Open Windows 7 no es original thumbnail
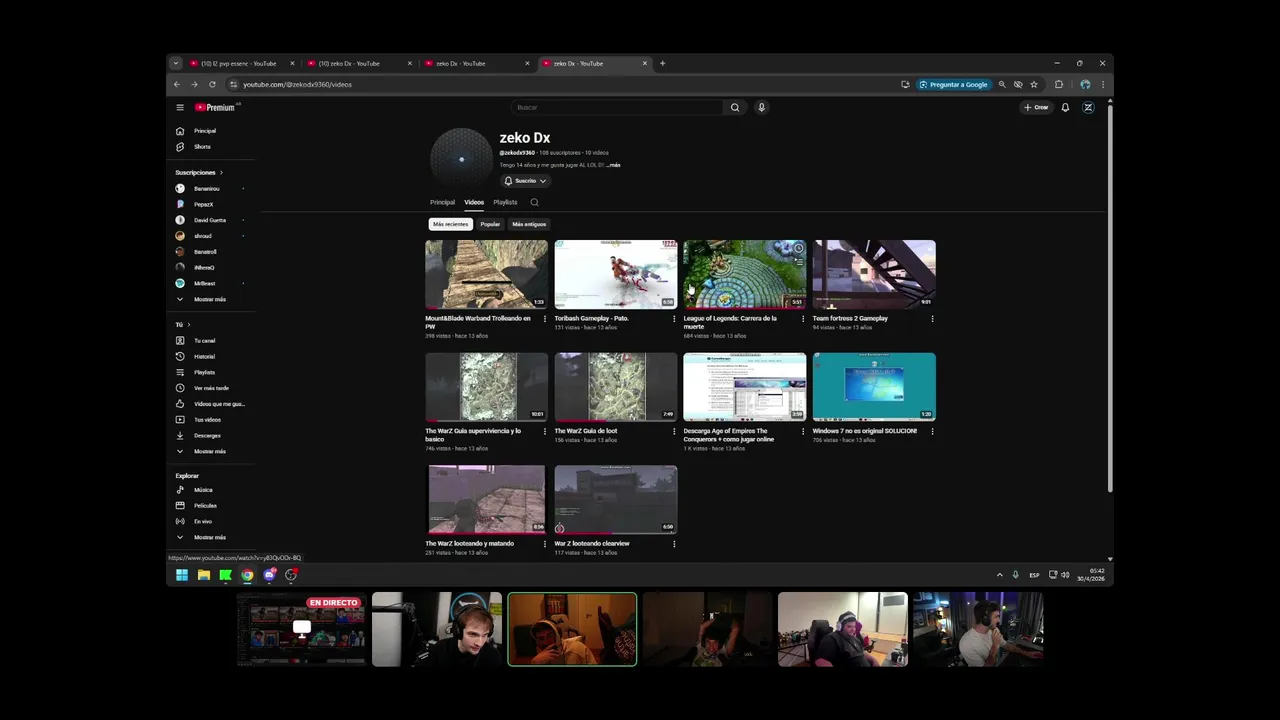 coord(874,387)
